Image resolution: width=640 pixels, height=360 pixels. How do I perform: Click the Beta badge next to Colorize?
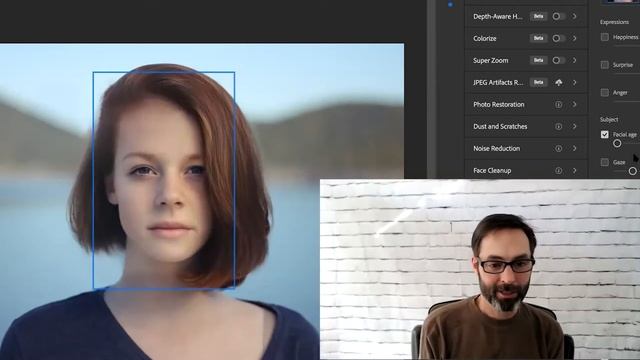(x=538, y=38)
